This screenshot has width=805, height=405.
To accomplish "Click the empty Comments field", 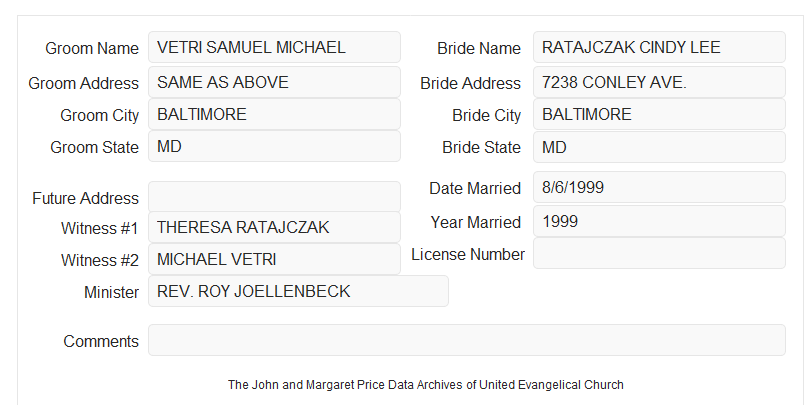I will point(467,340).
